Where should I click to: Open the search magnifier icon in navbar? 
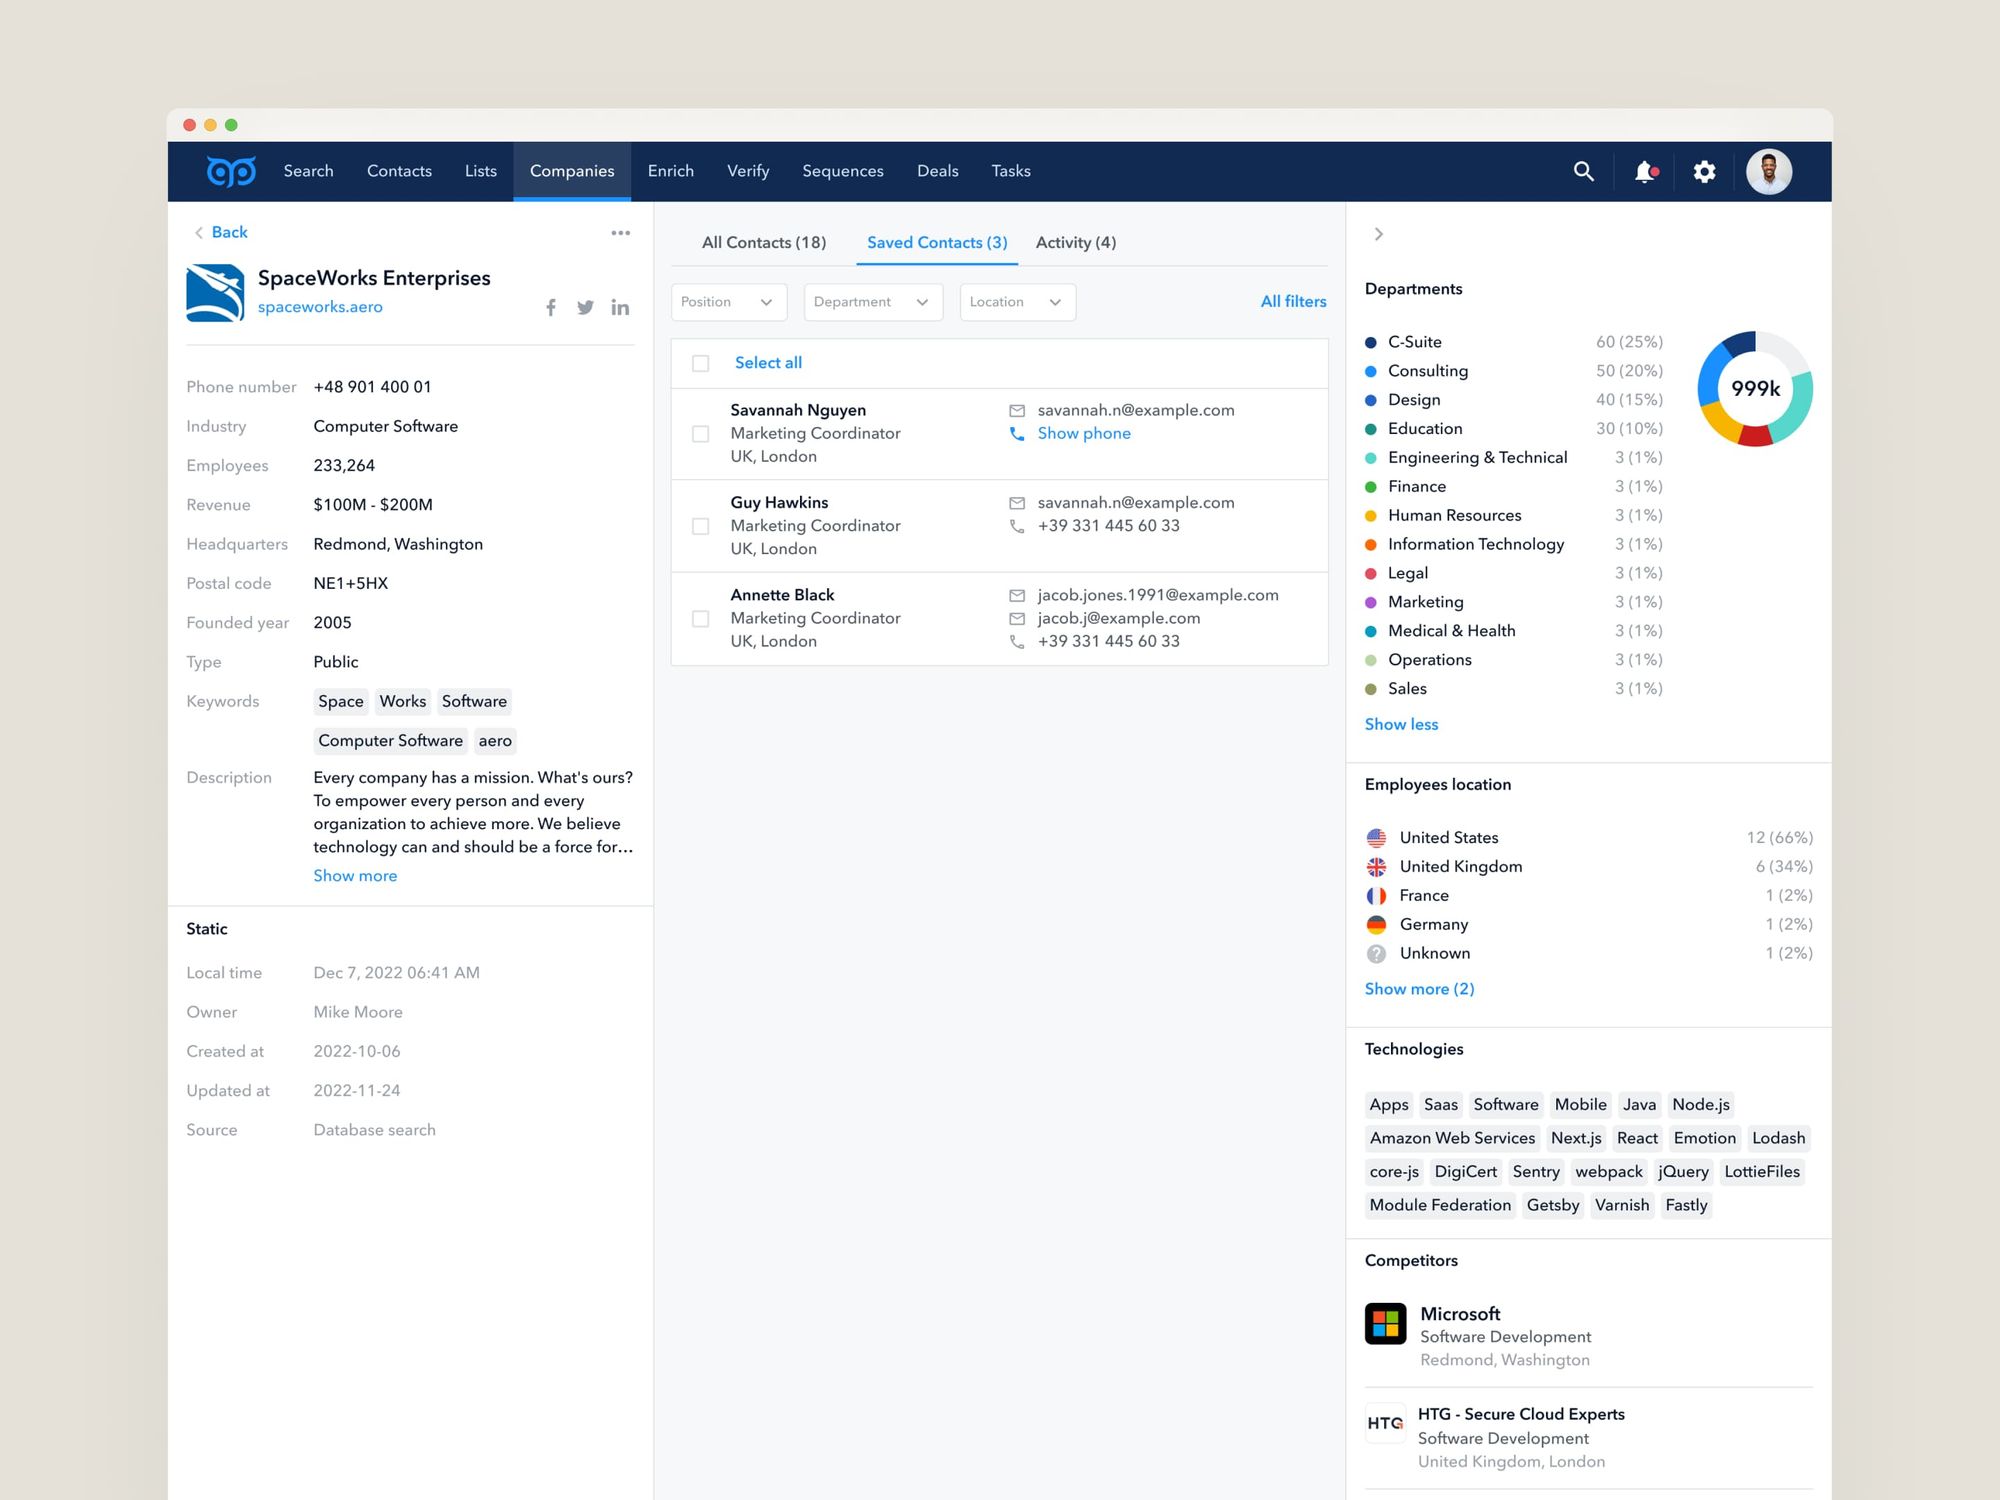coord(1583,171)
